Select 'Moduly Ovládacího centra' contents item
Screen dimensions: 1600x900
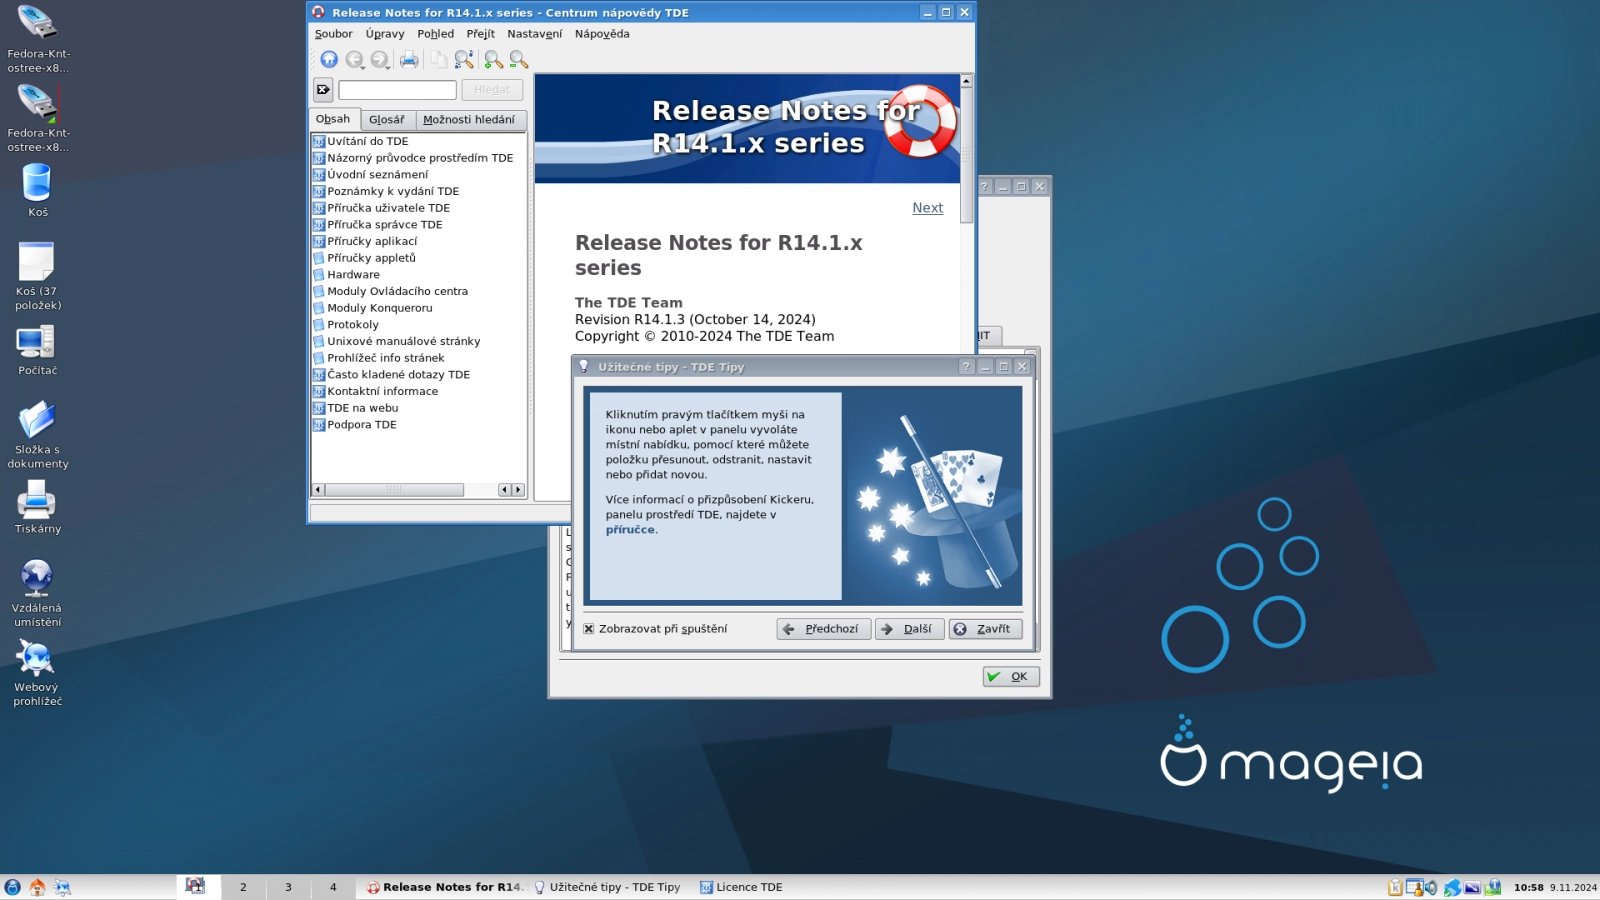pos(397,291)
